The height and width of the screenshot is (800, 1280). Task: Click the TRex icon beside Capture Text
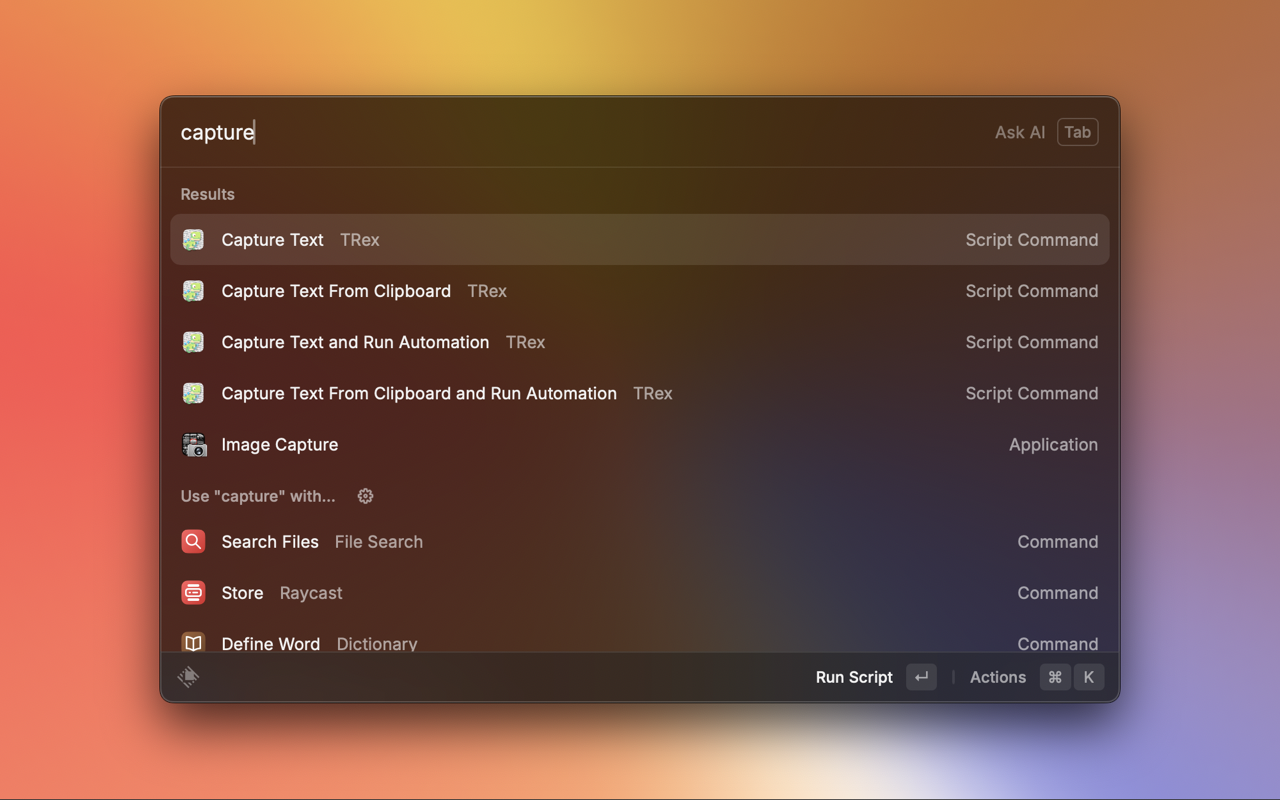[193, 240]
